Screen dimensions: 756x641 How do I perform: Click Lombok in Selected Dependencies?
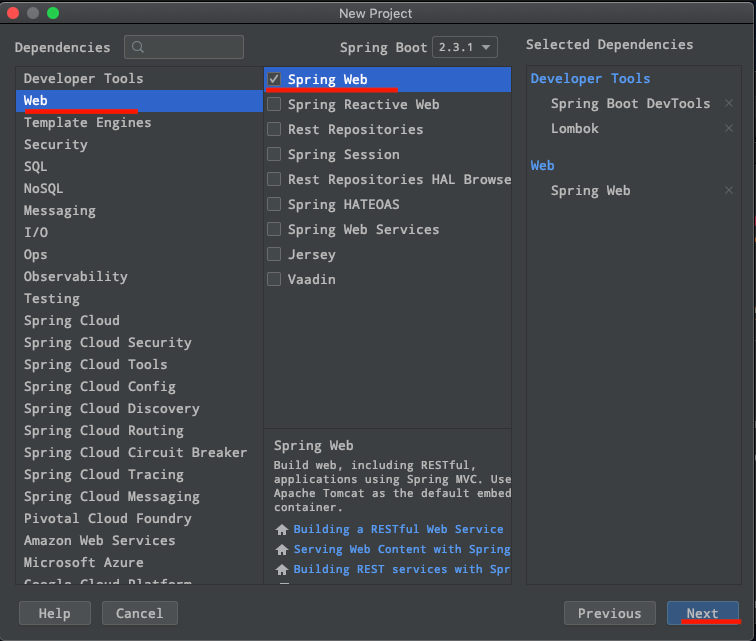tap(575, 128)
